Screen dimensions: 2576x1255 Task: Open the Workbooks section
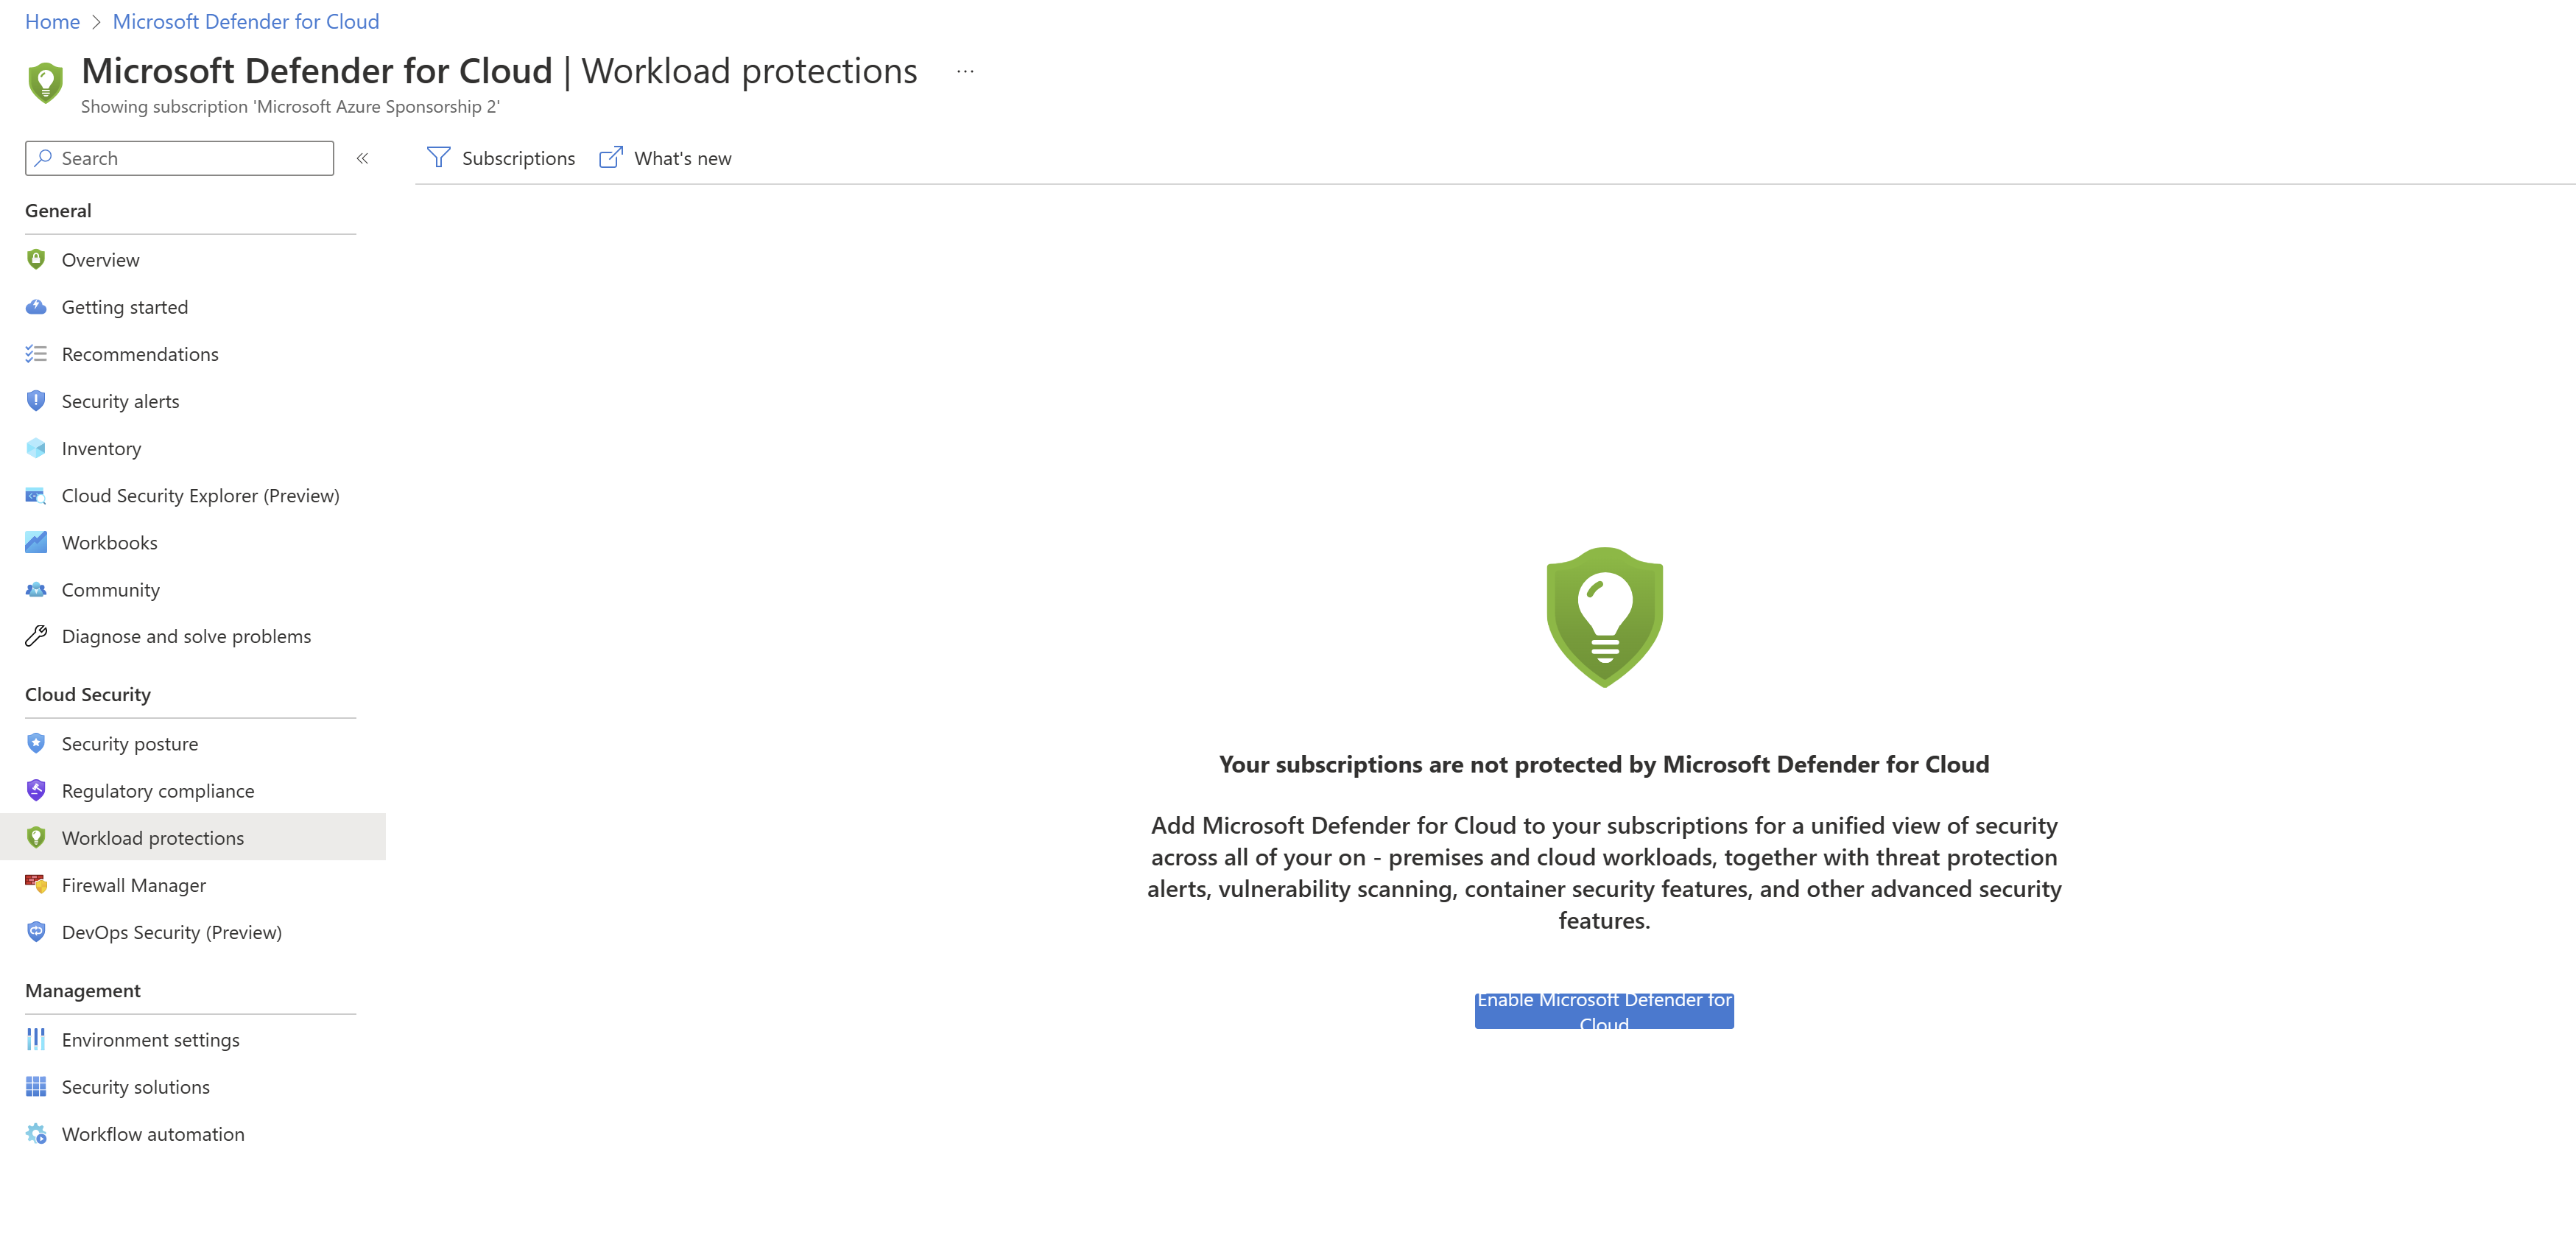[x=109, y=542]
